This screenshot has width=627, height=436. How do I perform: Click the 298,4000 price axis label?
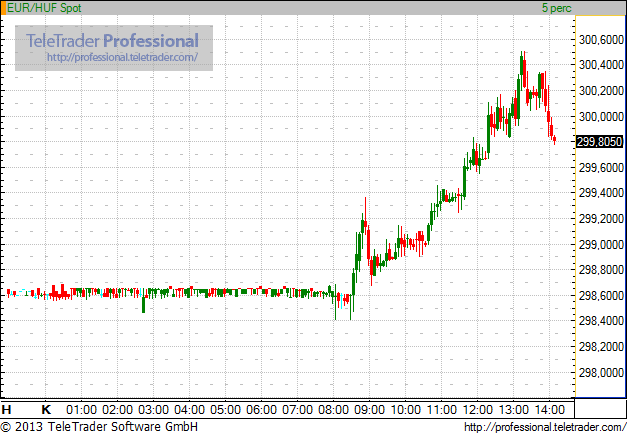click(601, 321)
